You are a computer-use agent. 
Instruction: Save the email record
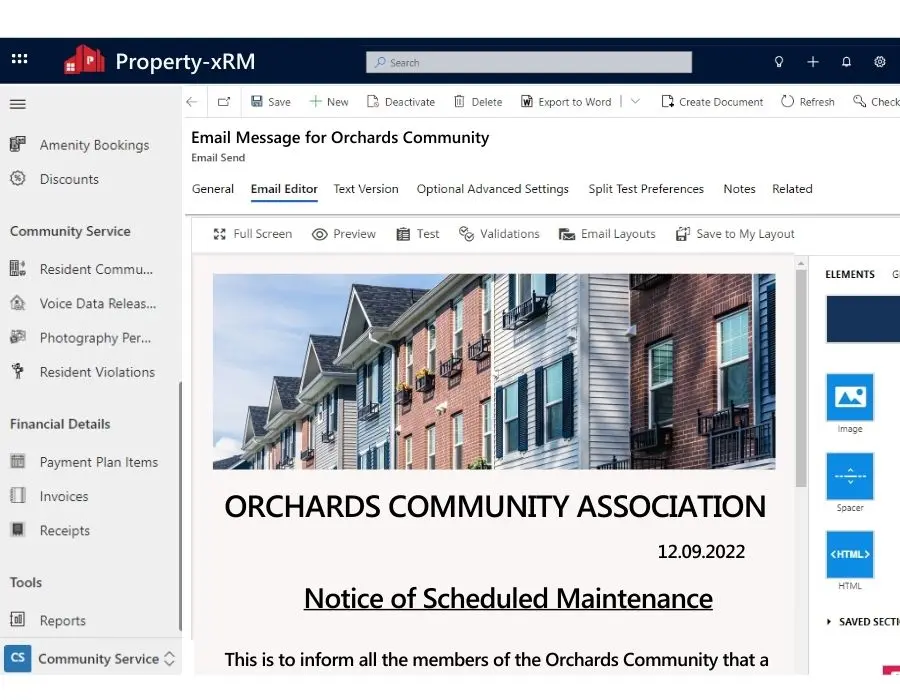click(271, 102)
